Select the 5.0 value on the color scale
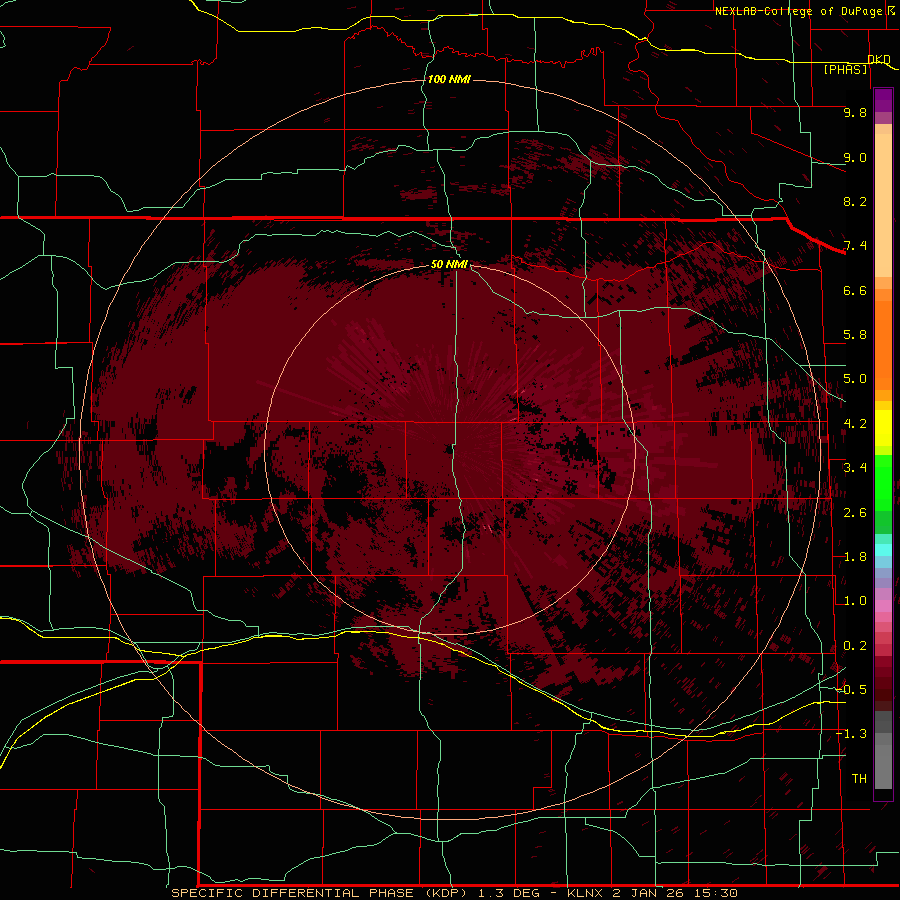900x900 pixels. (x=855, y=379)
